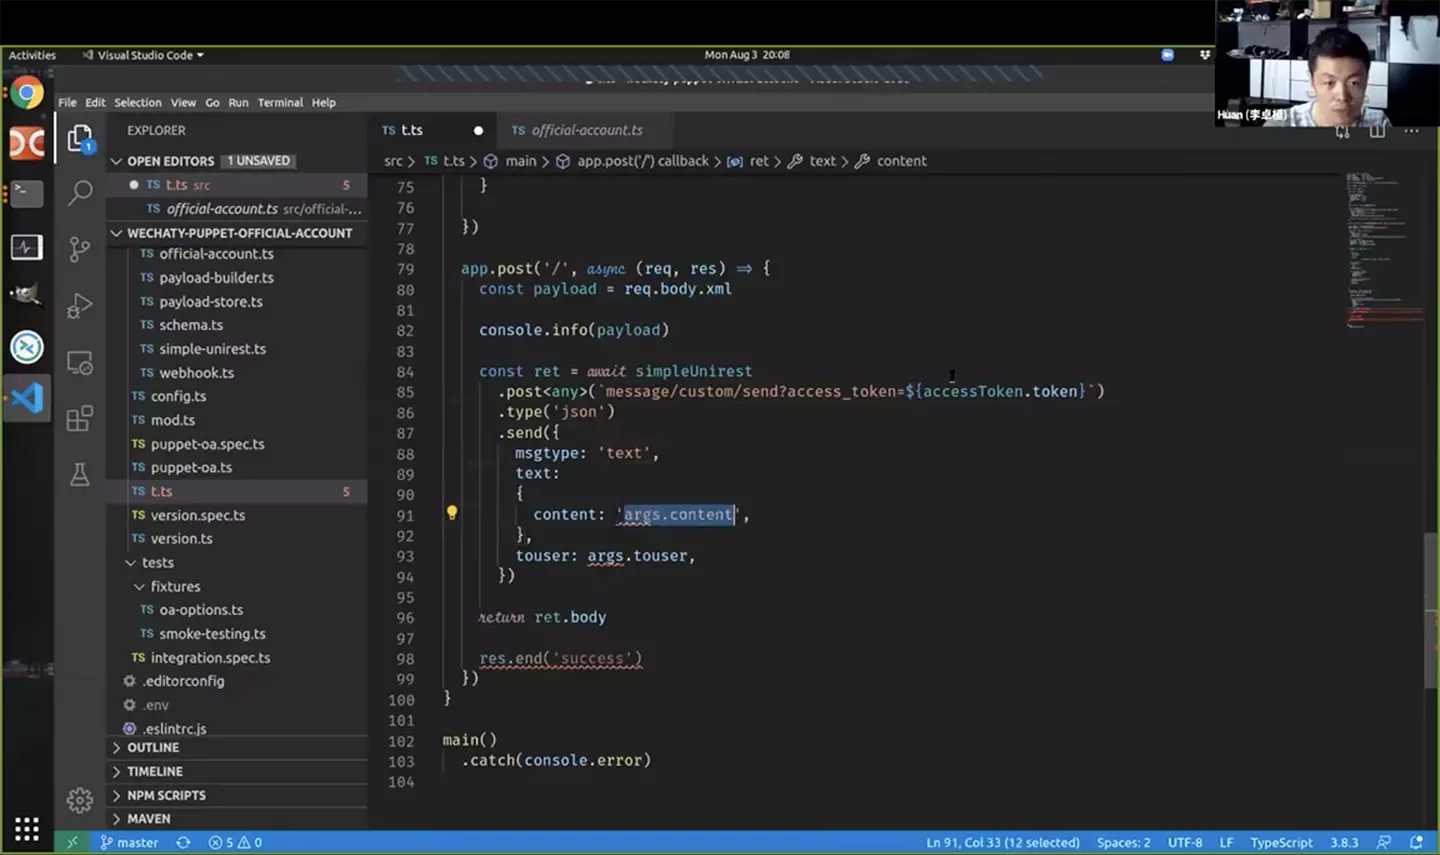Open notifications bell in status bar
Screen dimensions: 1440x855
(1416, 843)
